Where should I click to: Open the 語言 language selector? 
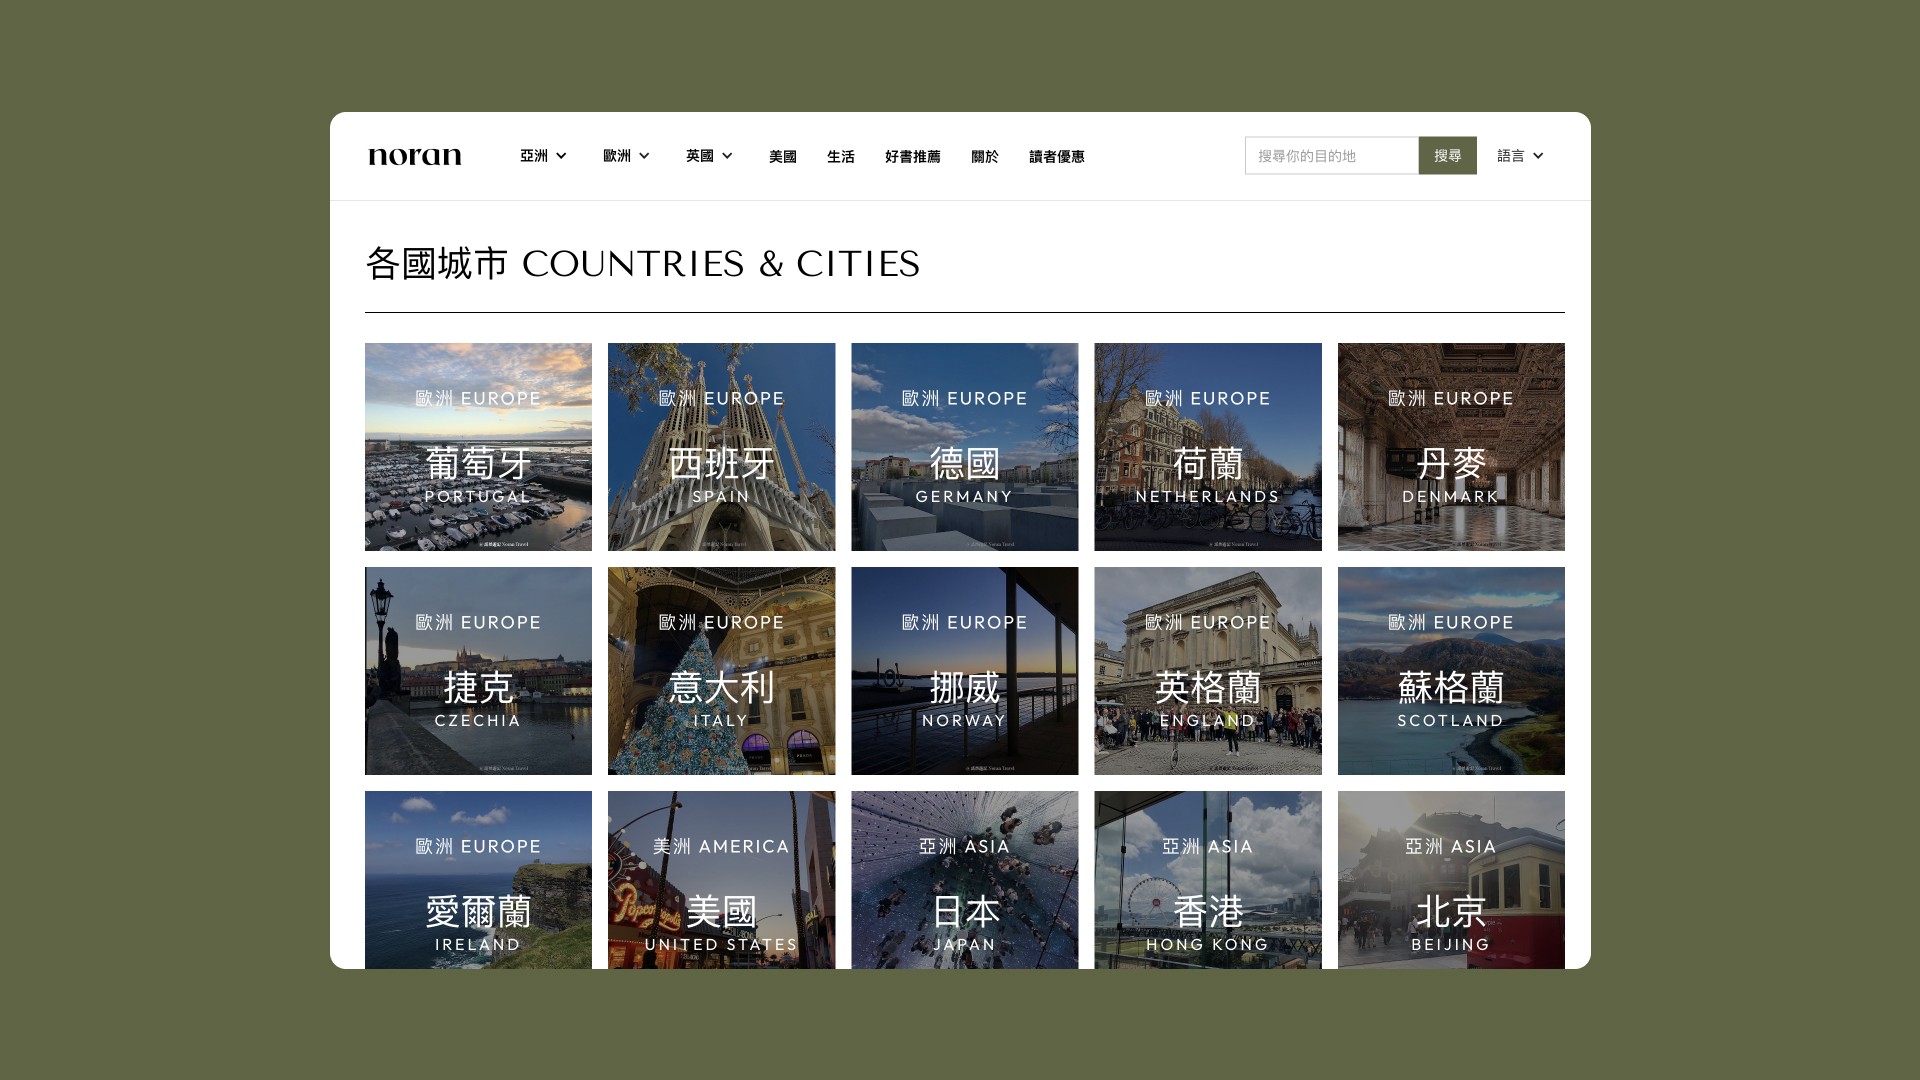pos(1520,156)
